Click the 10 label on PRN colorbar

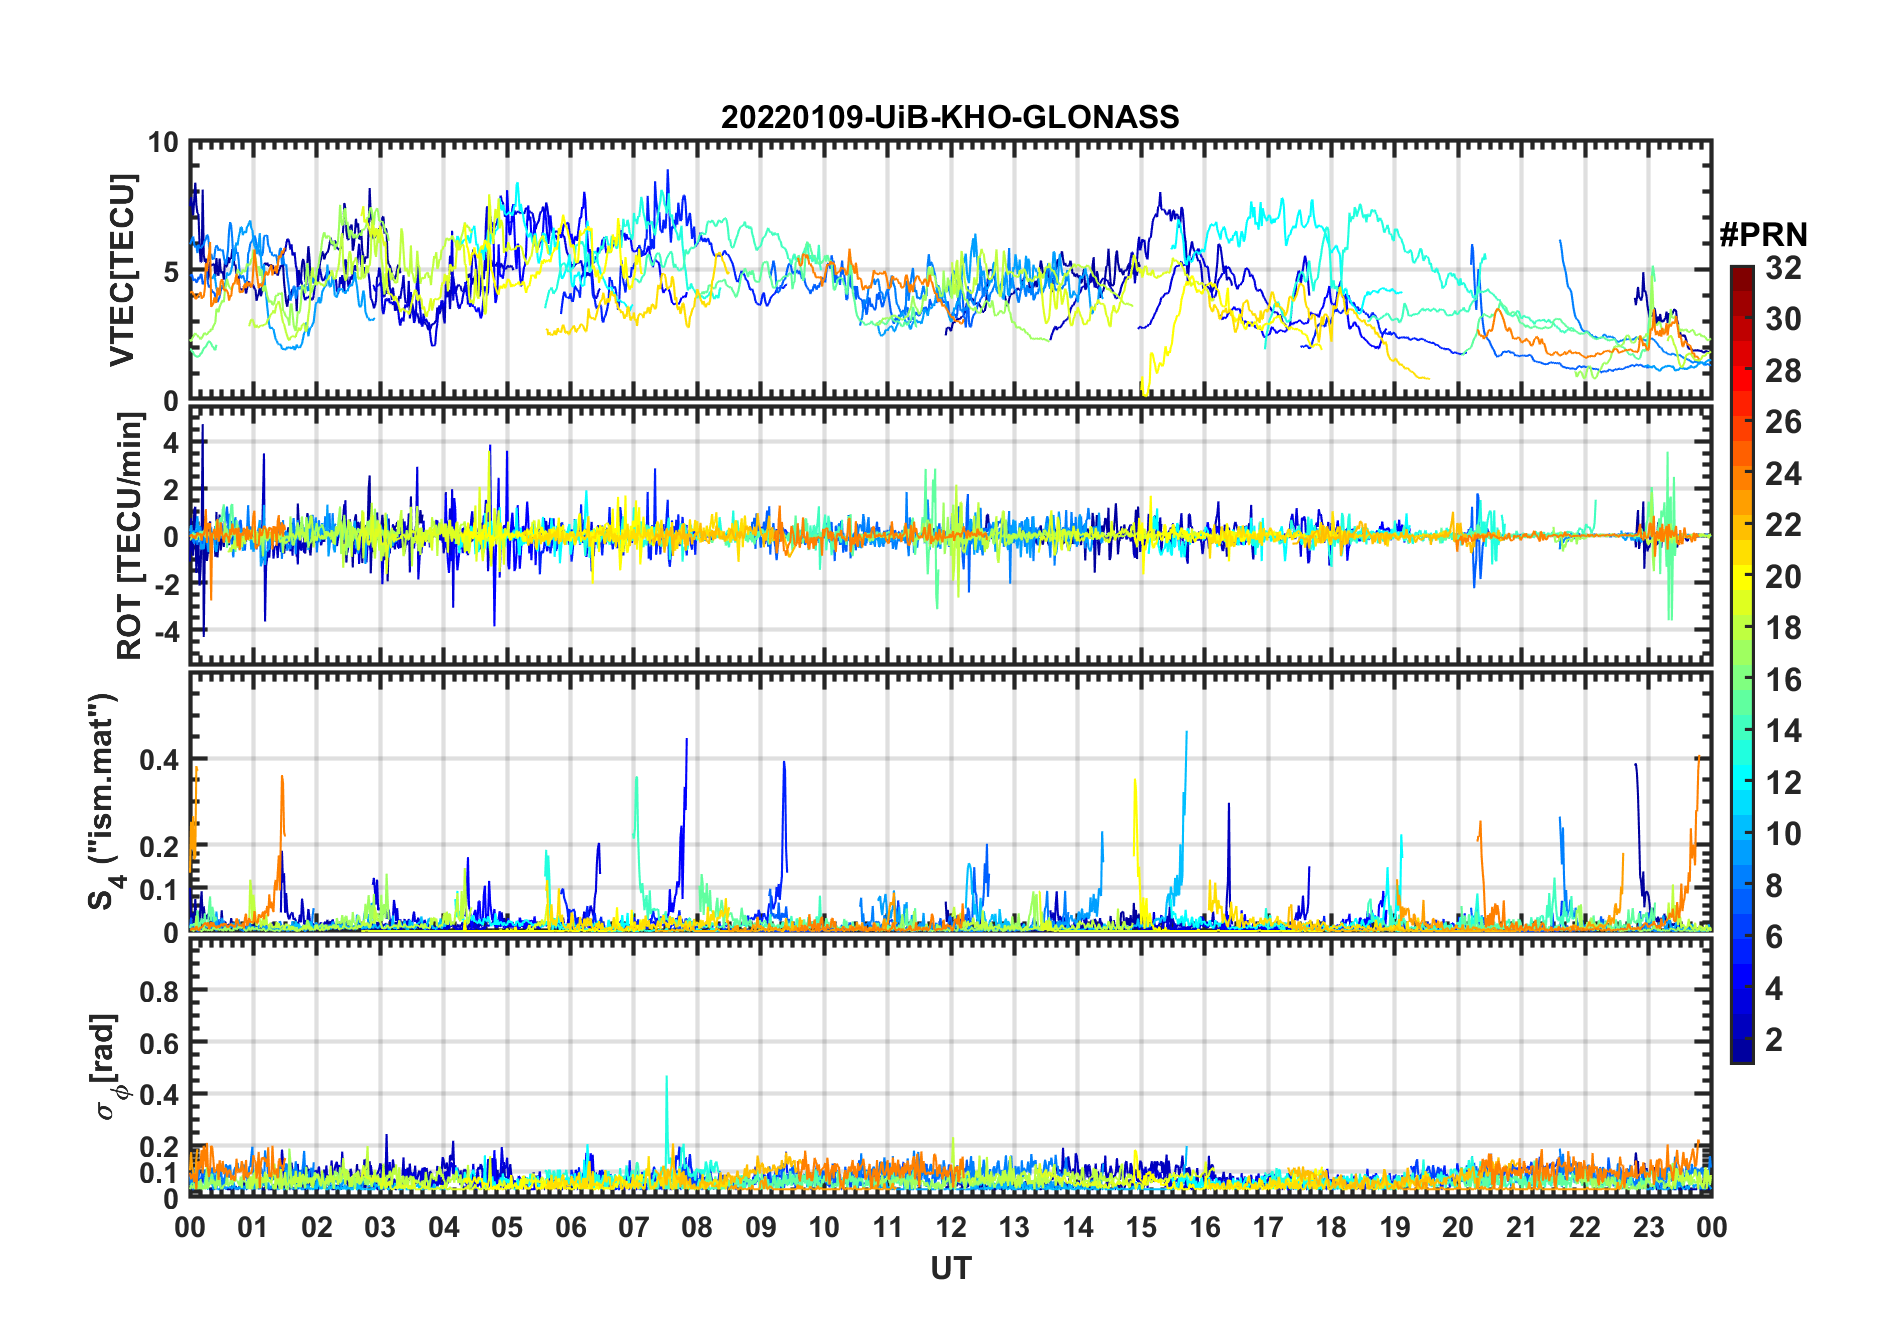tap(1783, 834)
